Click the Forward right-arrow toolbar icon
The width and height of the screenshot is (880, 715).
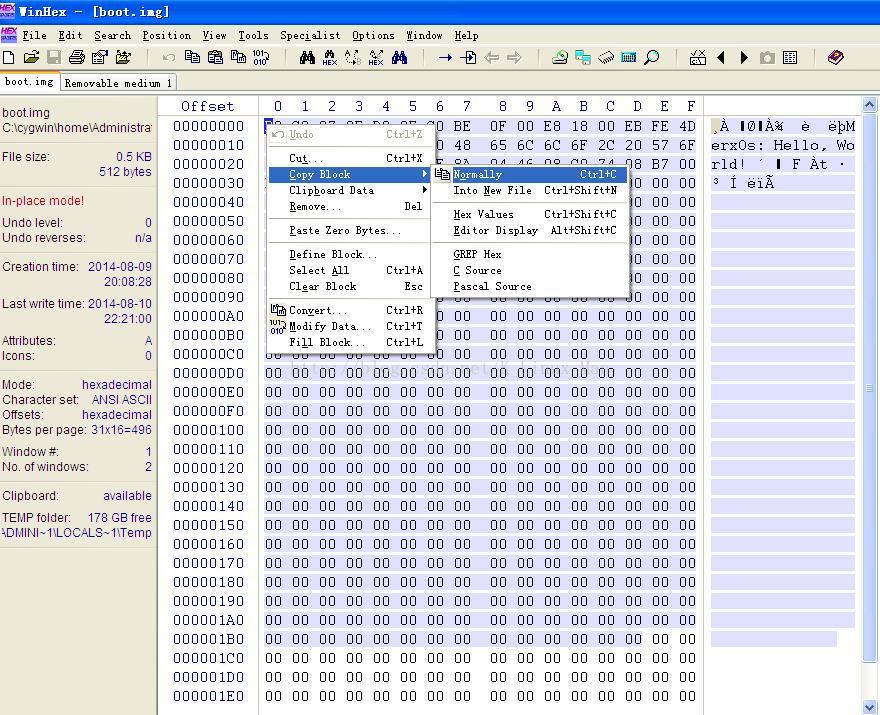[514, 57]
